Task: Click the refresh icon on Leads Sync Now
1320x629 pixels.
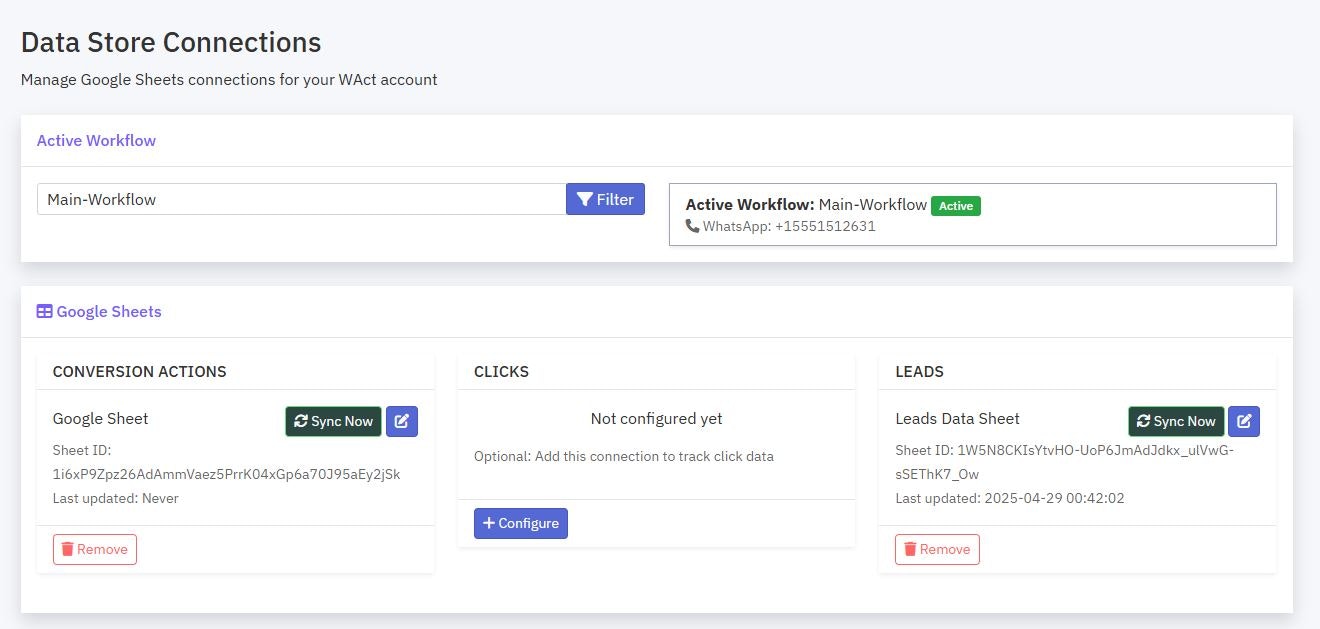Action: (x=1144, y=421)
